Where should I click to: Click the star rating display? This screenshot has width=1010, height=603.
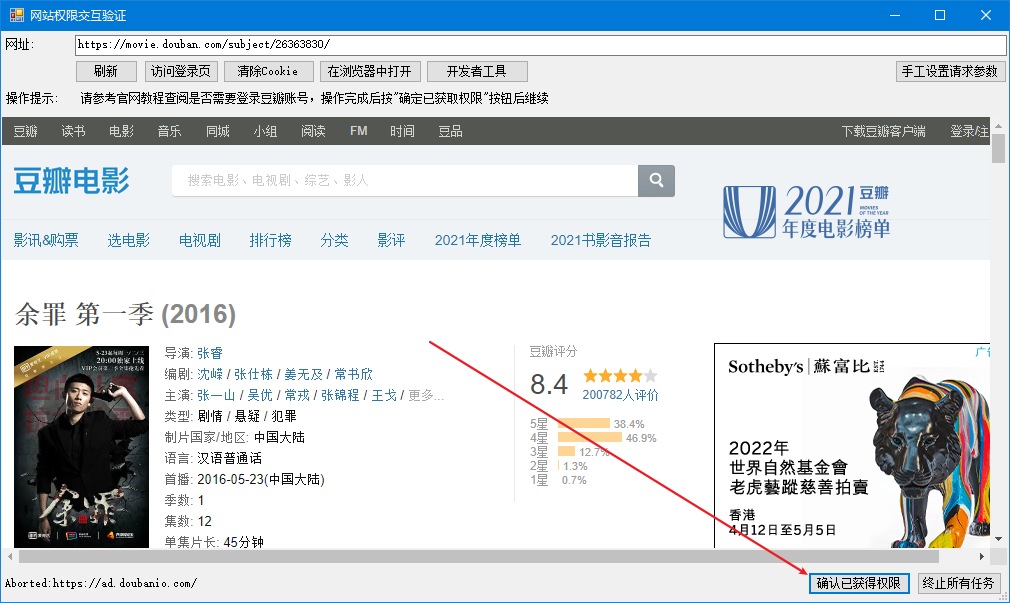point(620,376)
